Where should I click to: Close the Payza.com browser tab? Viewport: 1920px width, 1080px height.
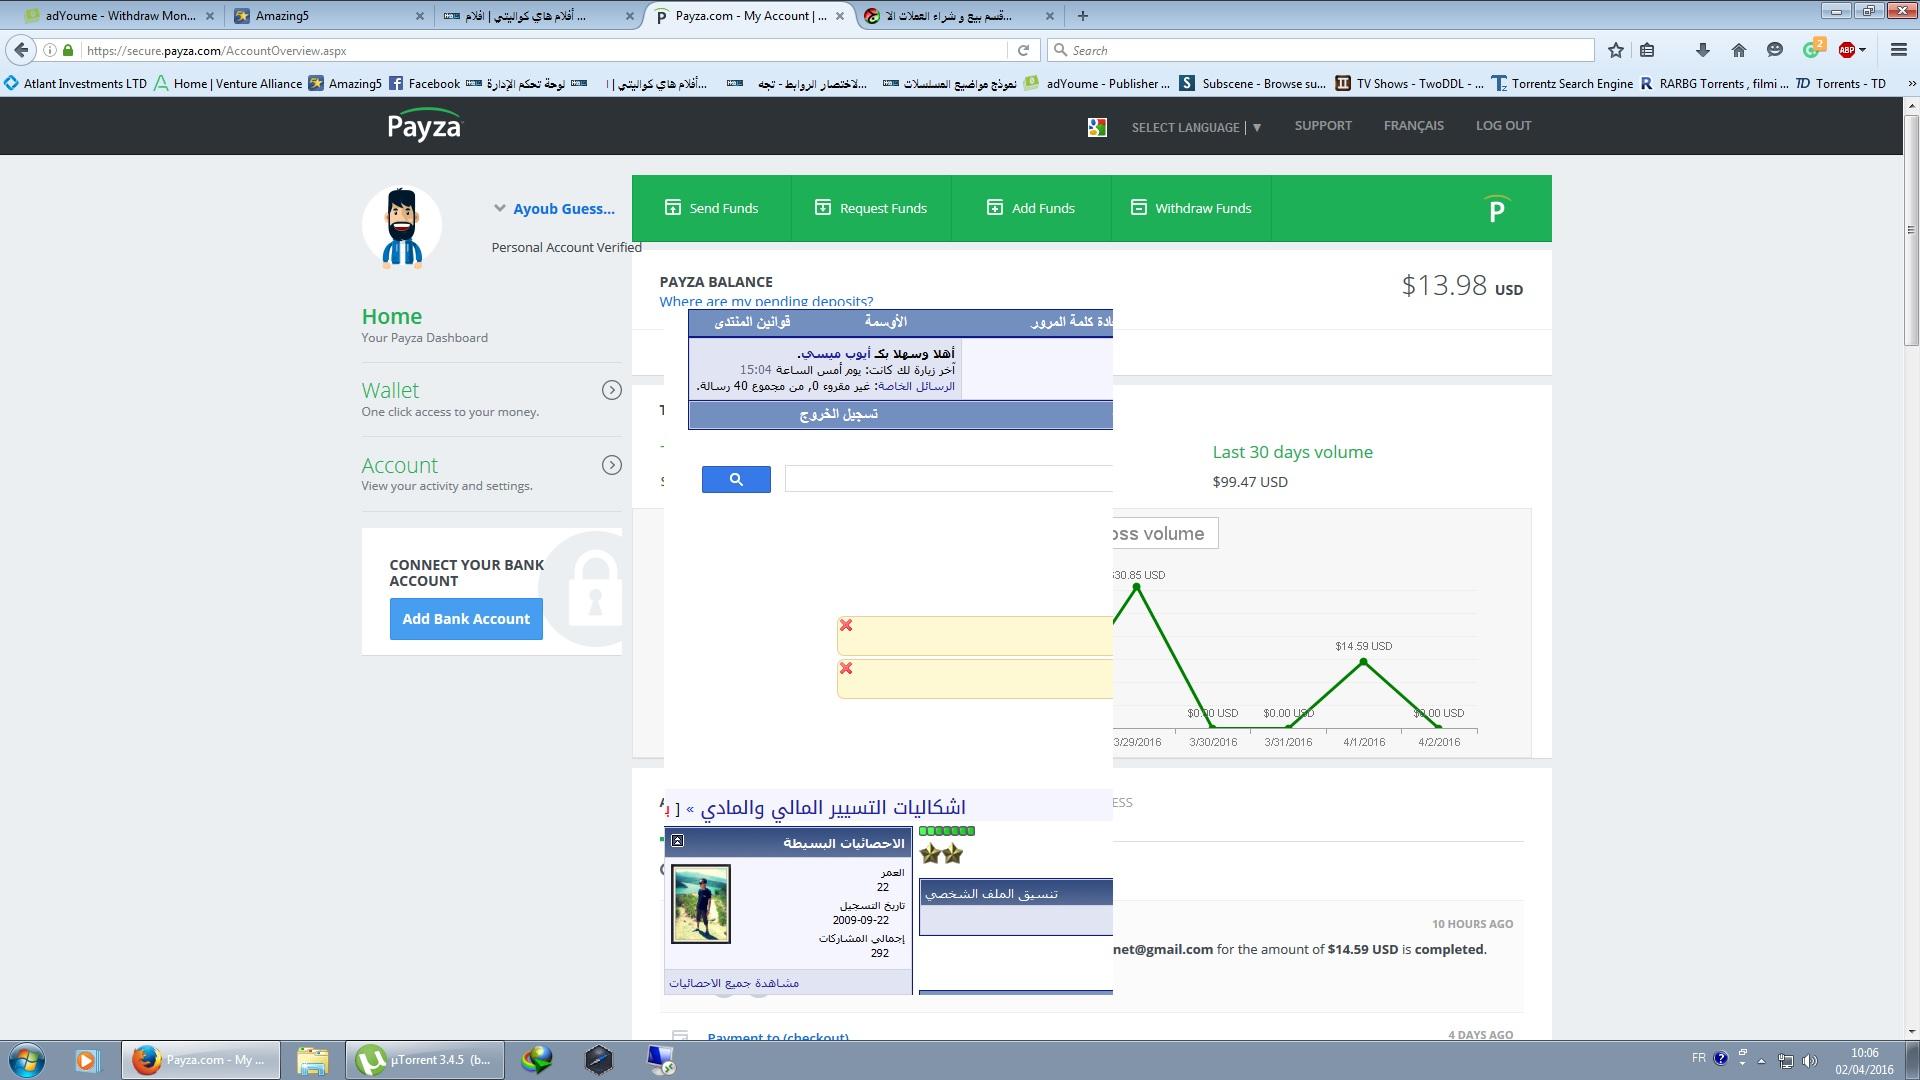click(x=840, y=16)
